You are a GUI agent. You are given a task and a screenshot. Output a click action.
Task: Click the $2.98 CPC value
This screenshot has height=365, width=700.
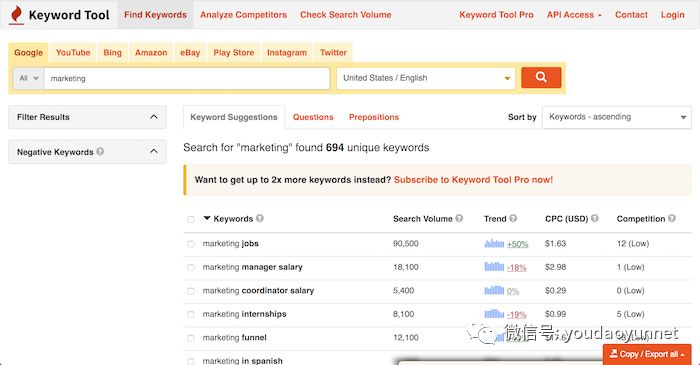(555, 267)
